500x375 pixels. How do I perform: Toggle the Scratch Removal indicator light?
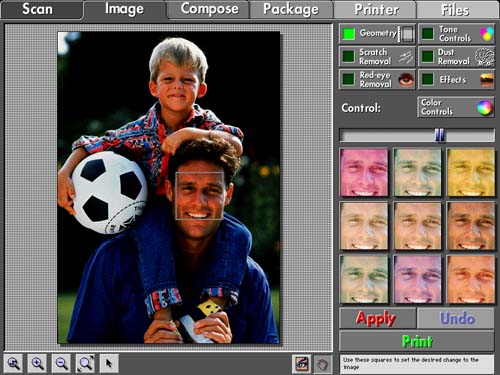pyautogui.click(x=349, y=56)
